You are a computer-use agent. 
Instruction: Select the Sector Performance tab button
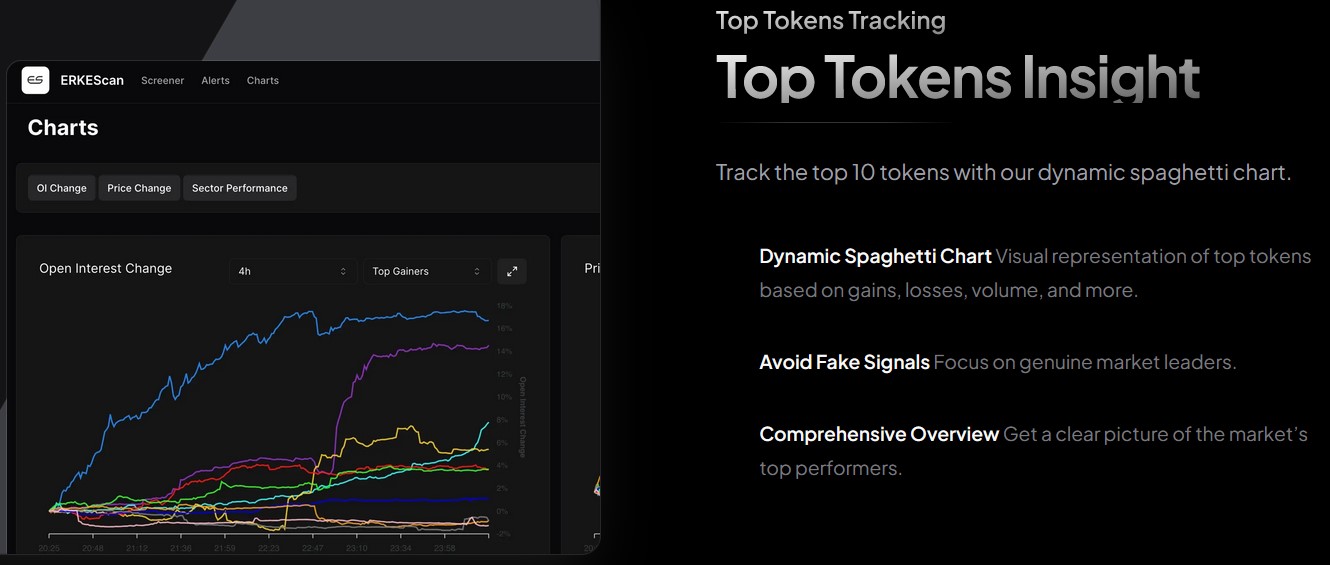tap(240, 188)
